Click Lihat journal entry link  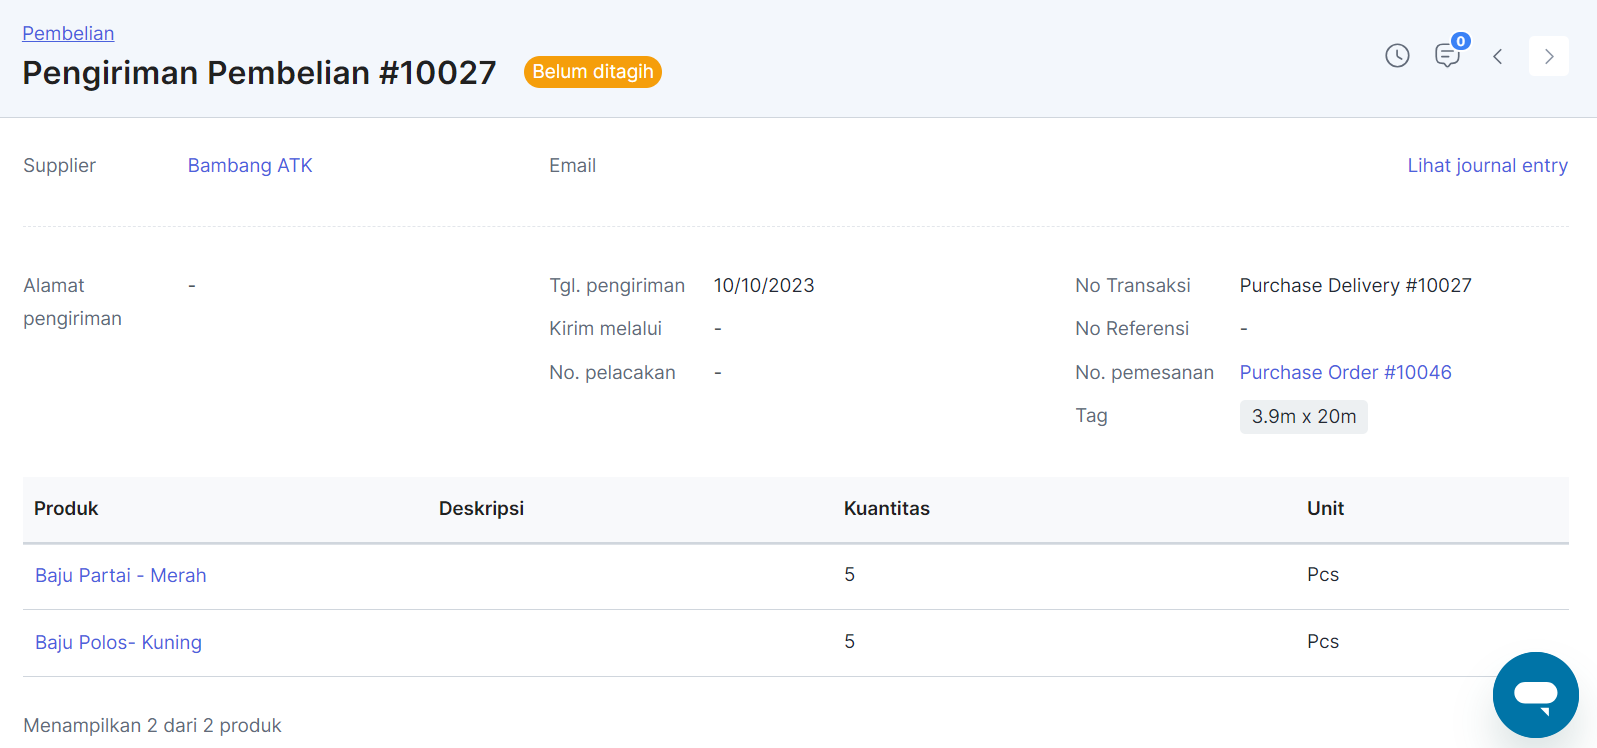(x=1487, y=166)
